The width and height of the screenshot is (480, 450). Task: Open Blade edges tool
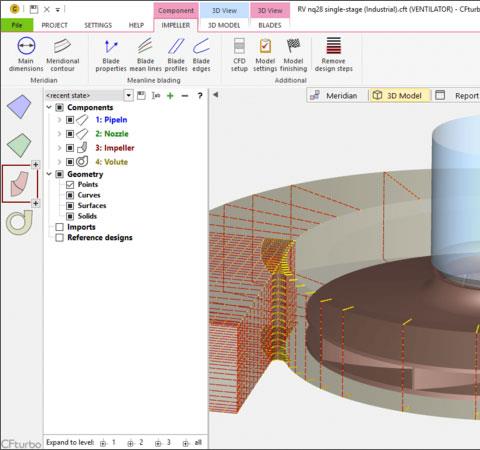[201, 54]
